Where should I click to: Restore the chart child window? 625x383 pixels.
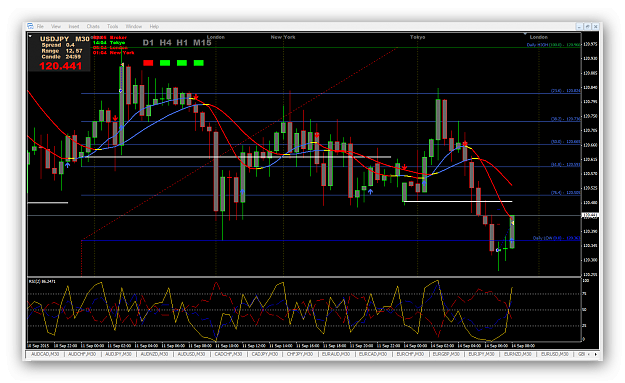coord(587,26)
